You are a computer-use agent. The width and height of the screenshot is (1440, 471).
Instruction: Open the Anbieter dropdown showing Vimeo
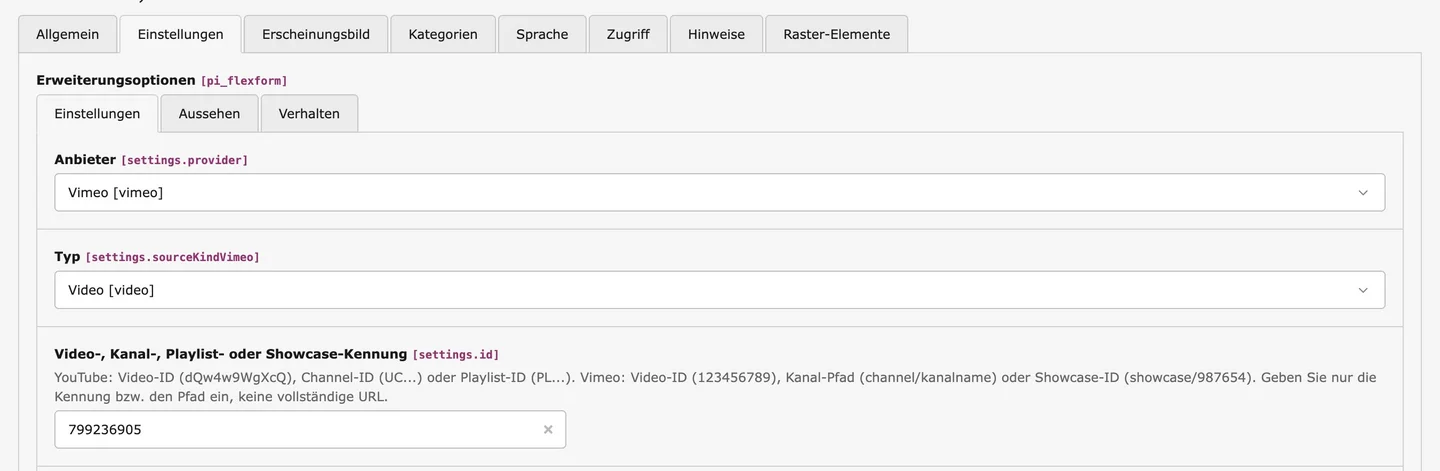pyautogui.click(x=700, y=193)
